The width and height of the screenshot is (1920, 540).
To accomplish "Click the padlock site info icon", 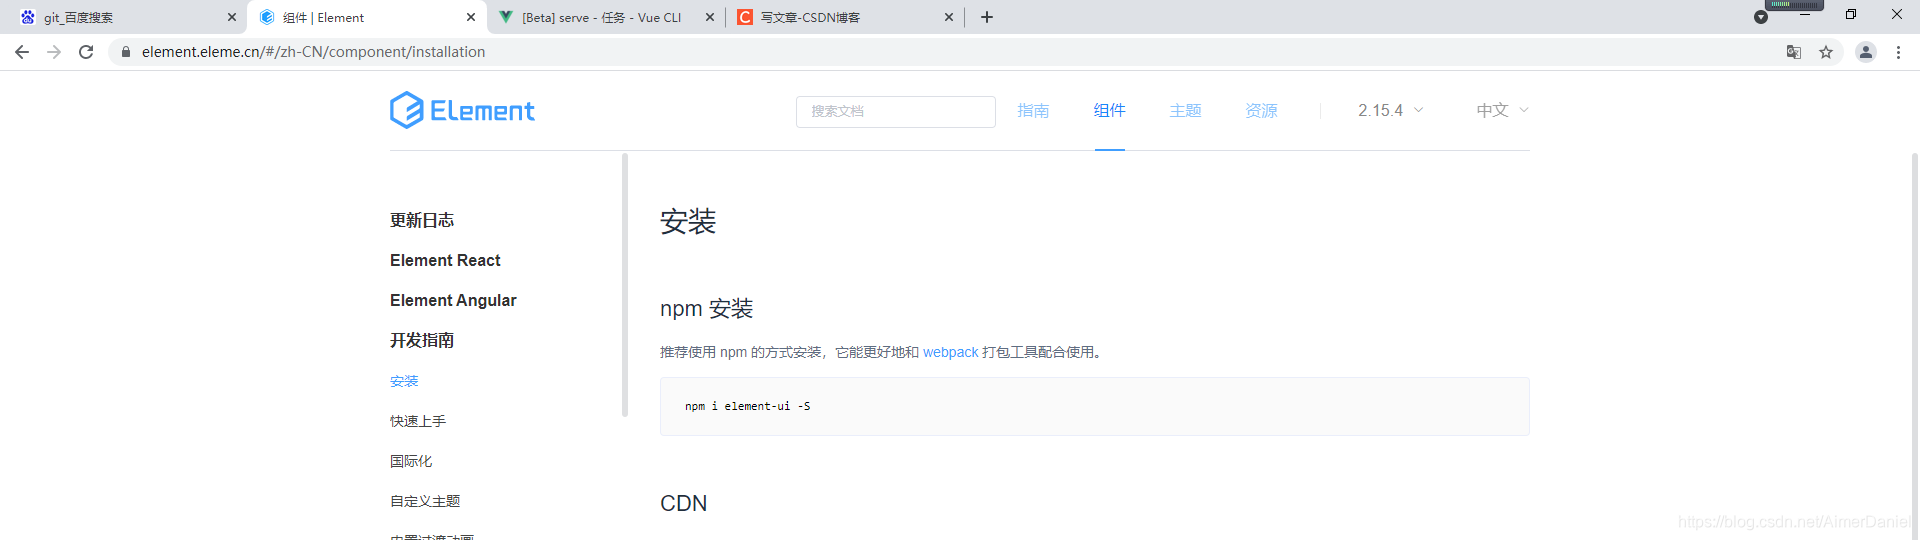I will [x=125, y=52].
